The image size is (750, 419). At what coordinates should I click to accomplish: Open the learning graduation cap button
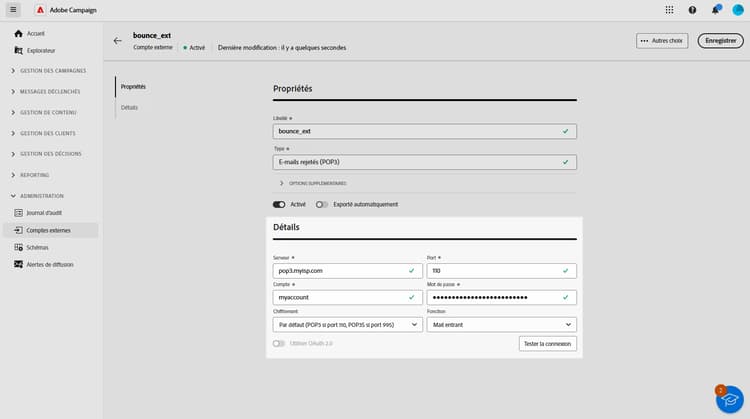click(x=729, y=398)
